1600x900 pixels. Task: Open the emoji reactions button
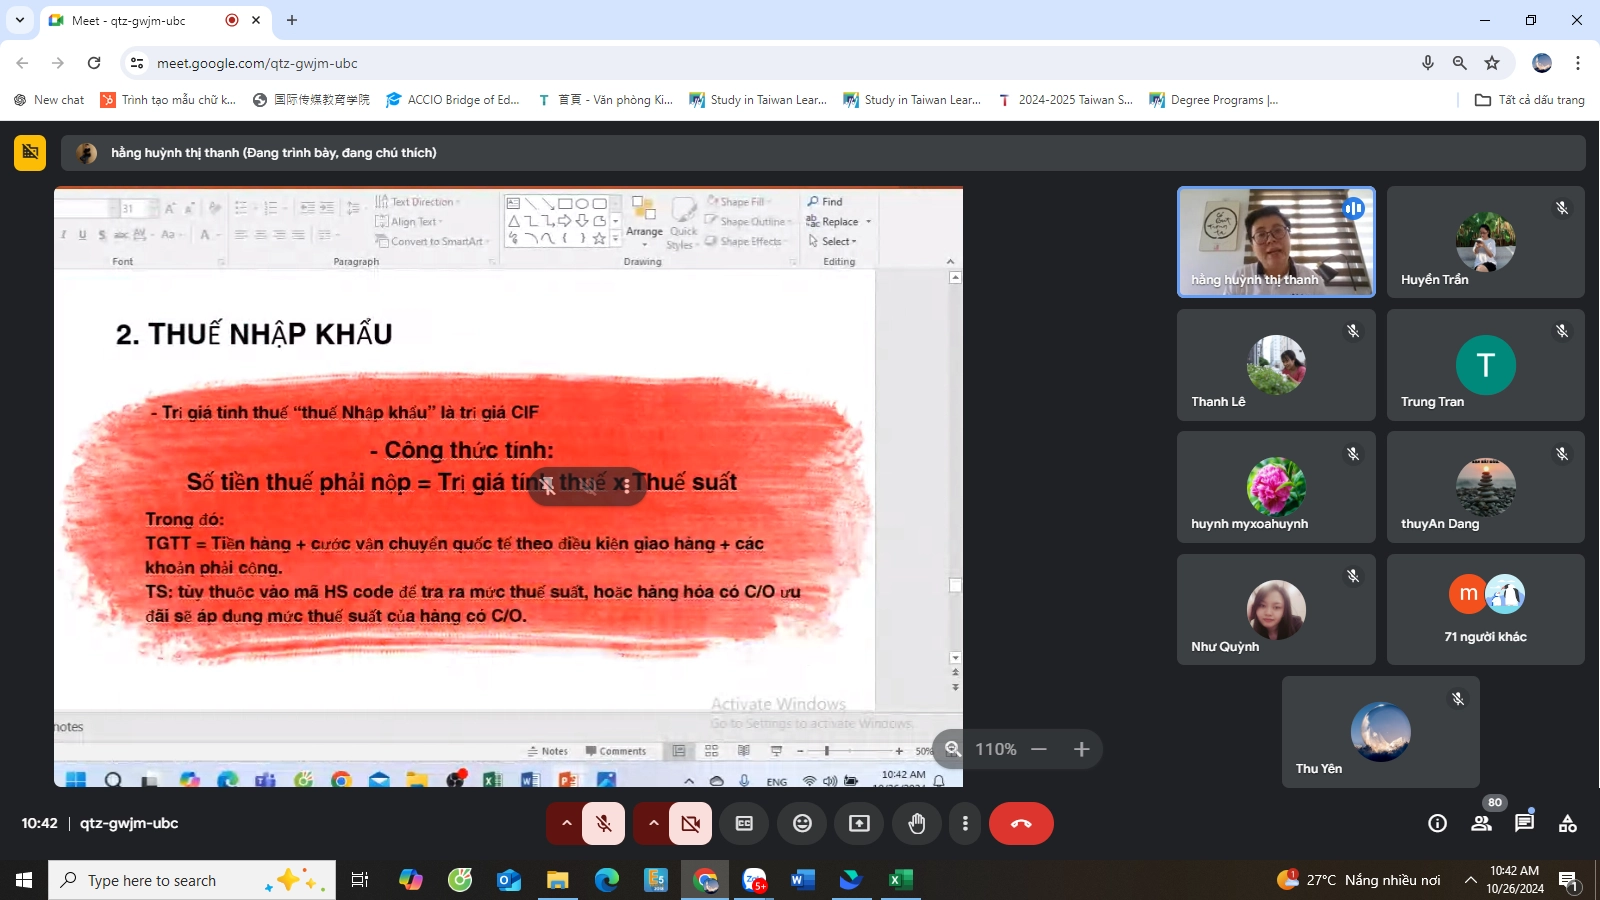[x=802, y=823]
